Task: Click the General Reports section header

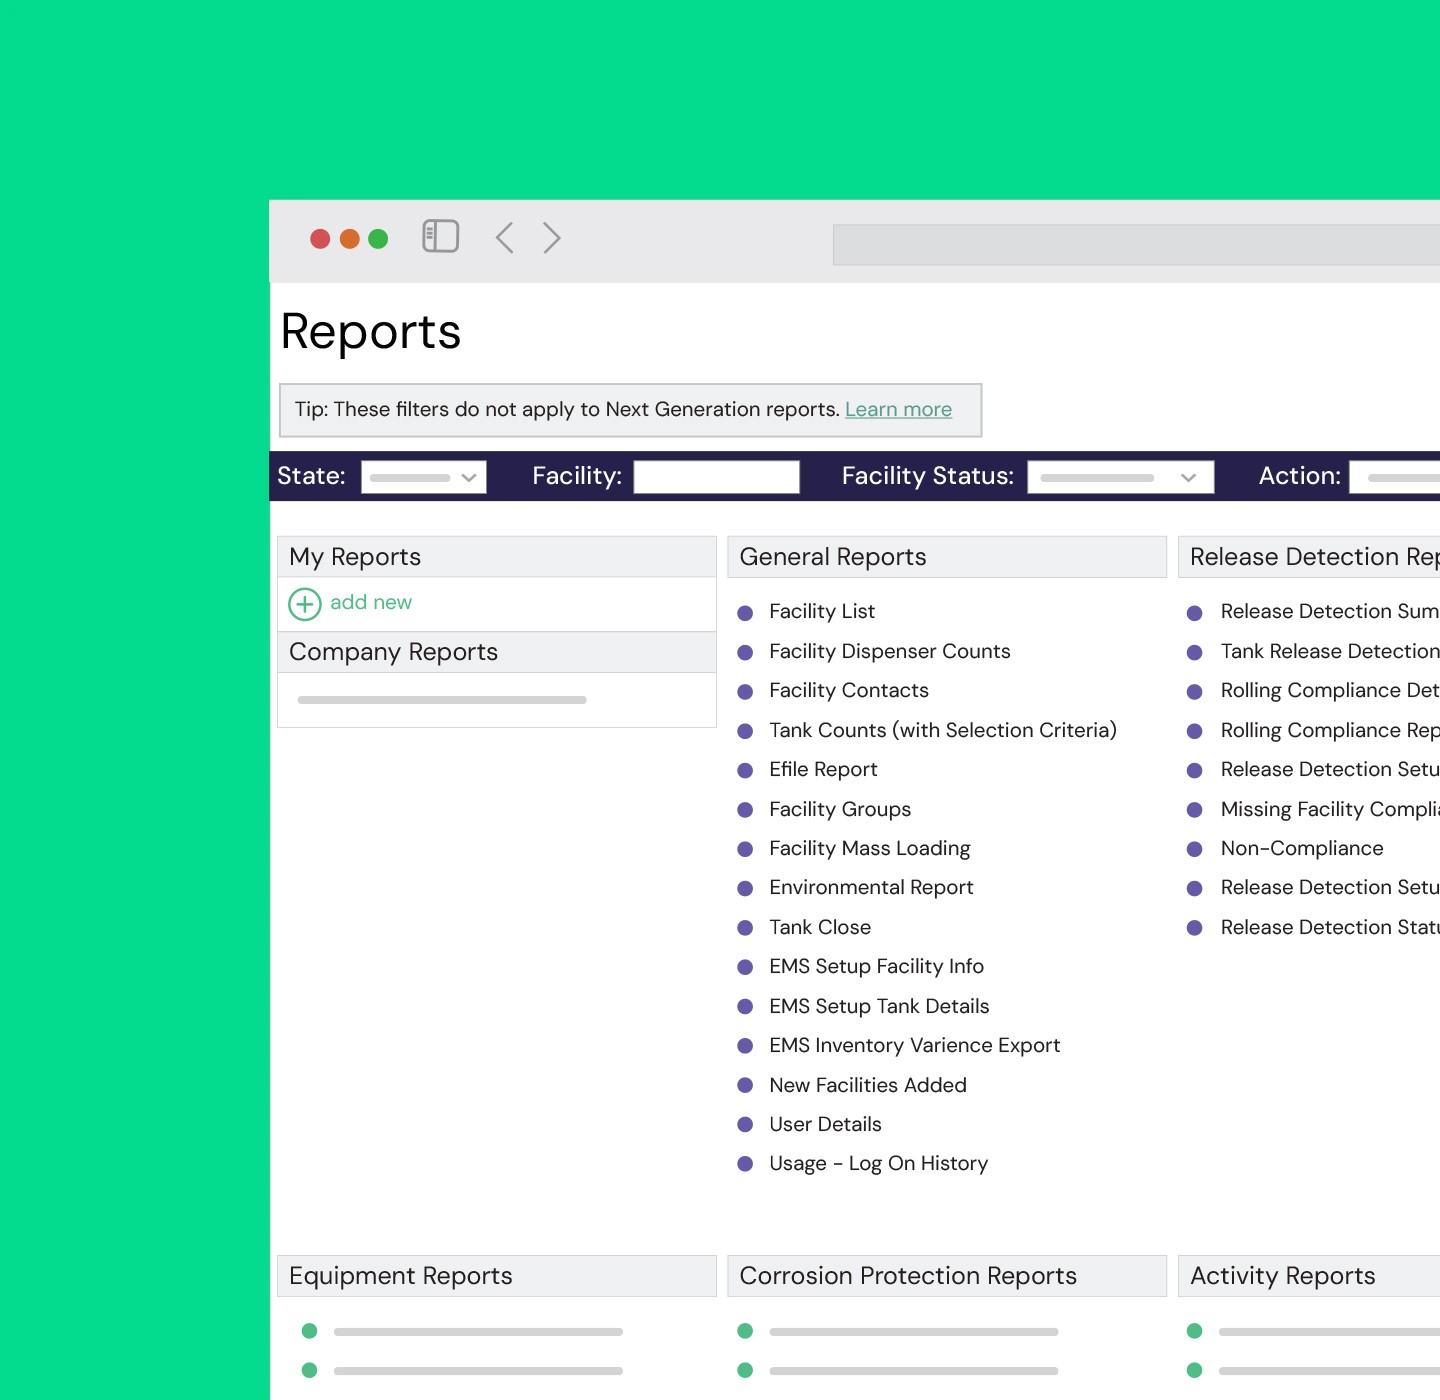Action: [947, 557]
